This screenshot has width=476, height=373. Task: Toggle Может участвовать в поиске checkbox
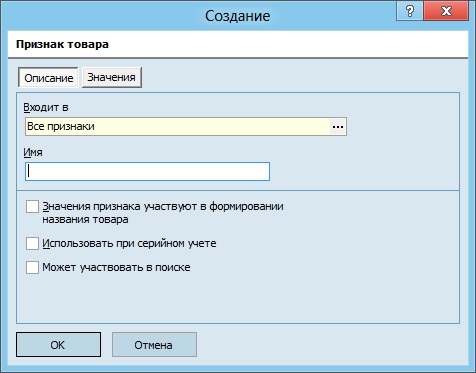click(x=32, y=267)
